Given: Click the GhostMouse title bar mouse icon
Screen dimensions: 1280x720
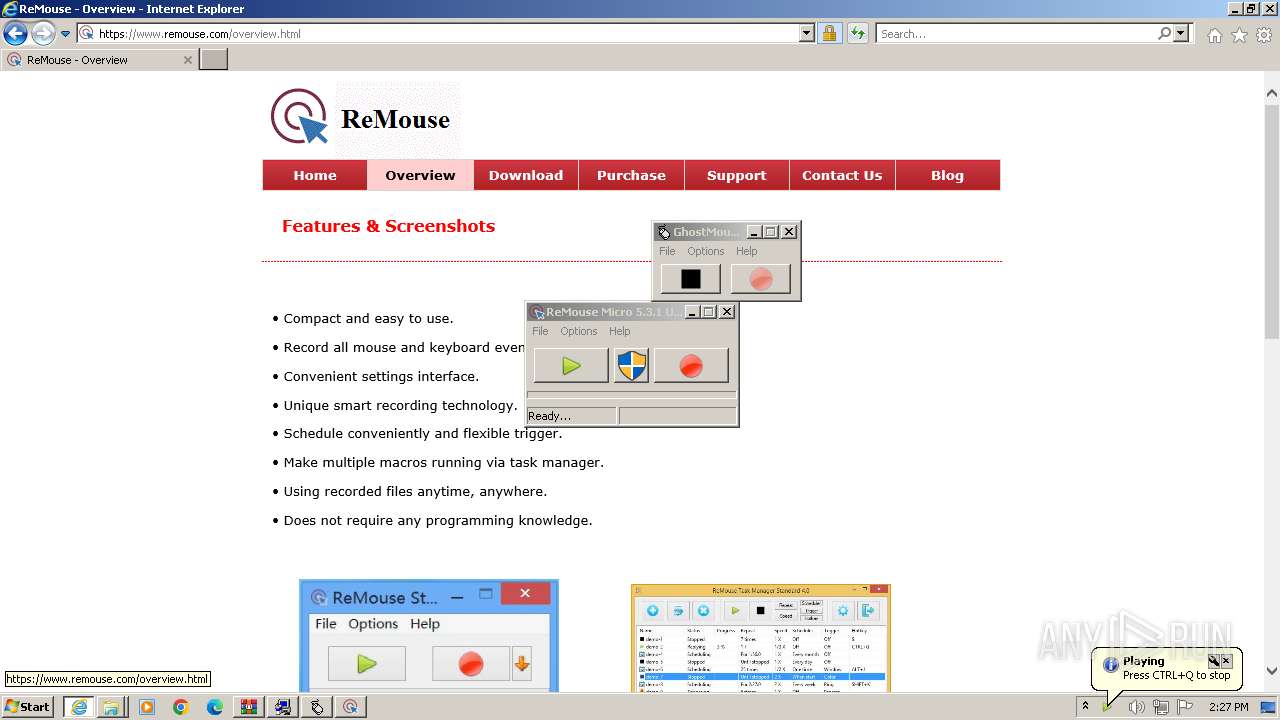Looking at the screenshot, I should [x=664, y=232].
